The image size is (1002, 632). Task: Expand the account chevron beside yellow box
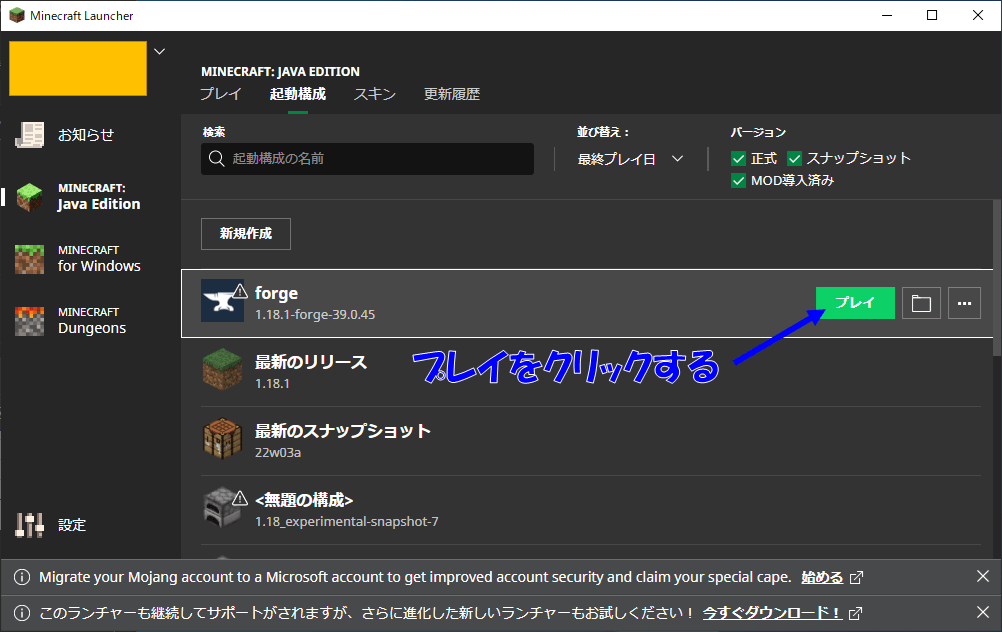[x=160, y=51]
